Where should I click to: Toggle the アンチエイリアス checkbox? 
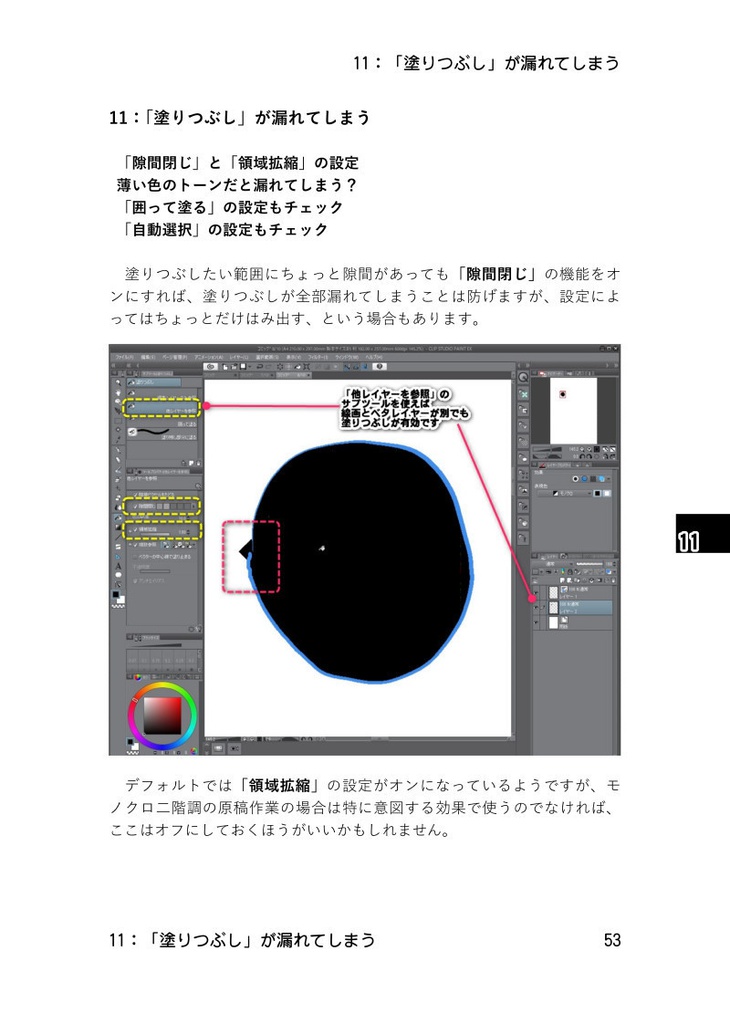[x=135, y=581]
